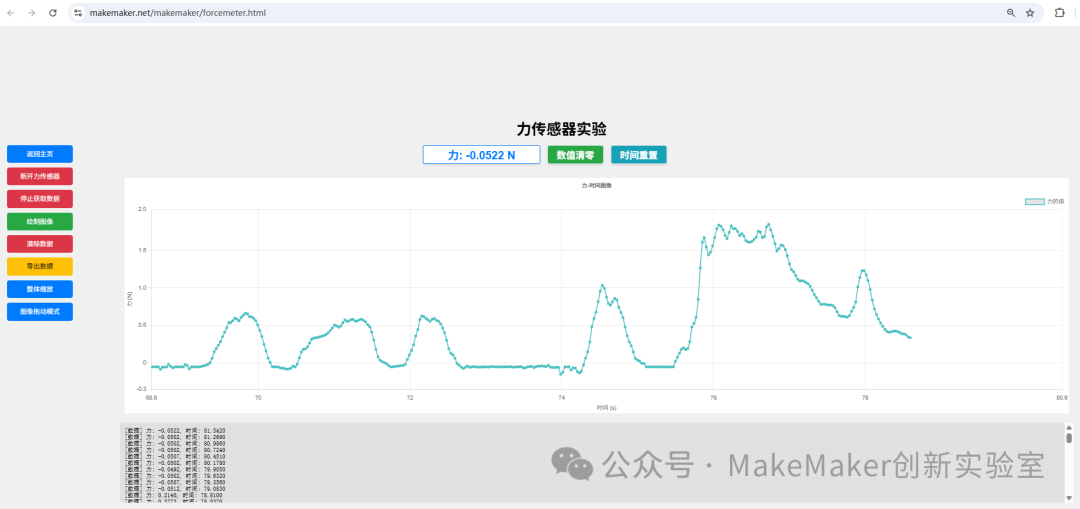Image resolution: width=1080 pixels, height=509 pixels.
Task: Click the 断开力传感器 button
Action: pyautogui.click(x=40, y=176)
